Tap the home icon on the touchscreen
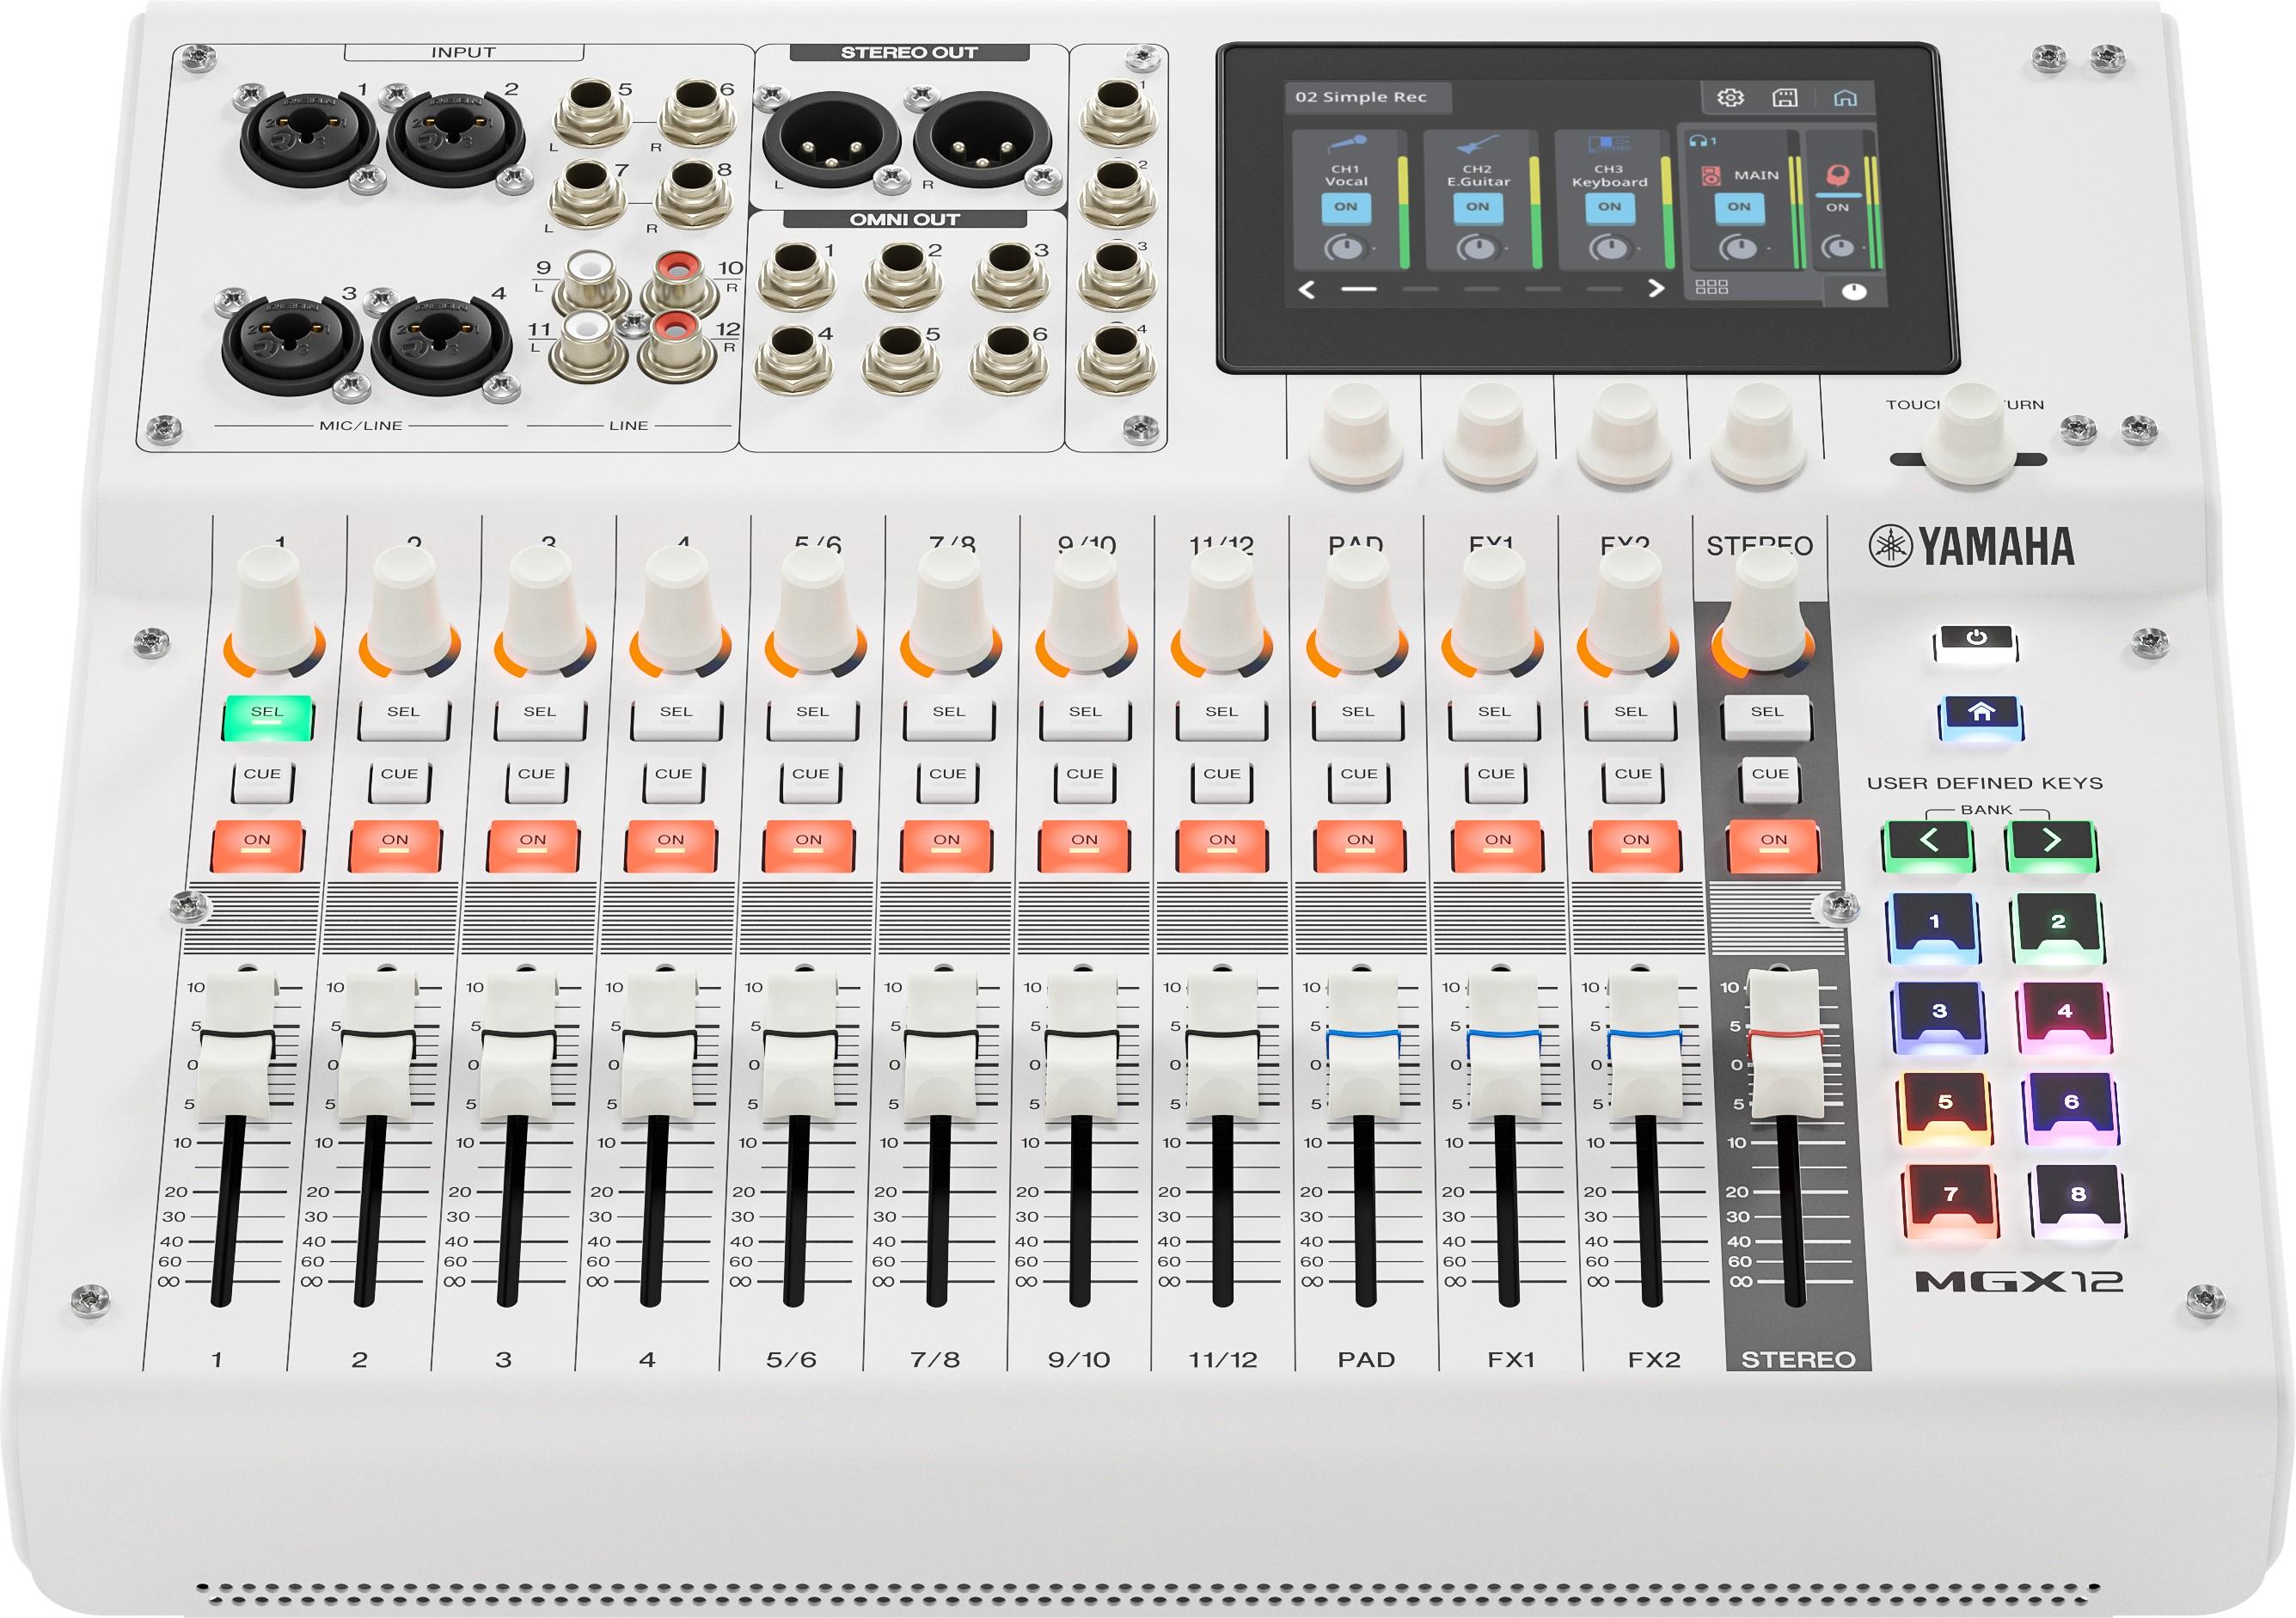 point(1847,99)
